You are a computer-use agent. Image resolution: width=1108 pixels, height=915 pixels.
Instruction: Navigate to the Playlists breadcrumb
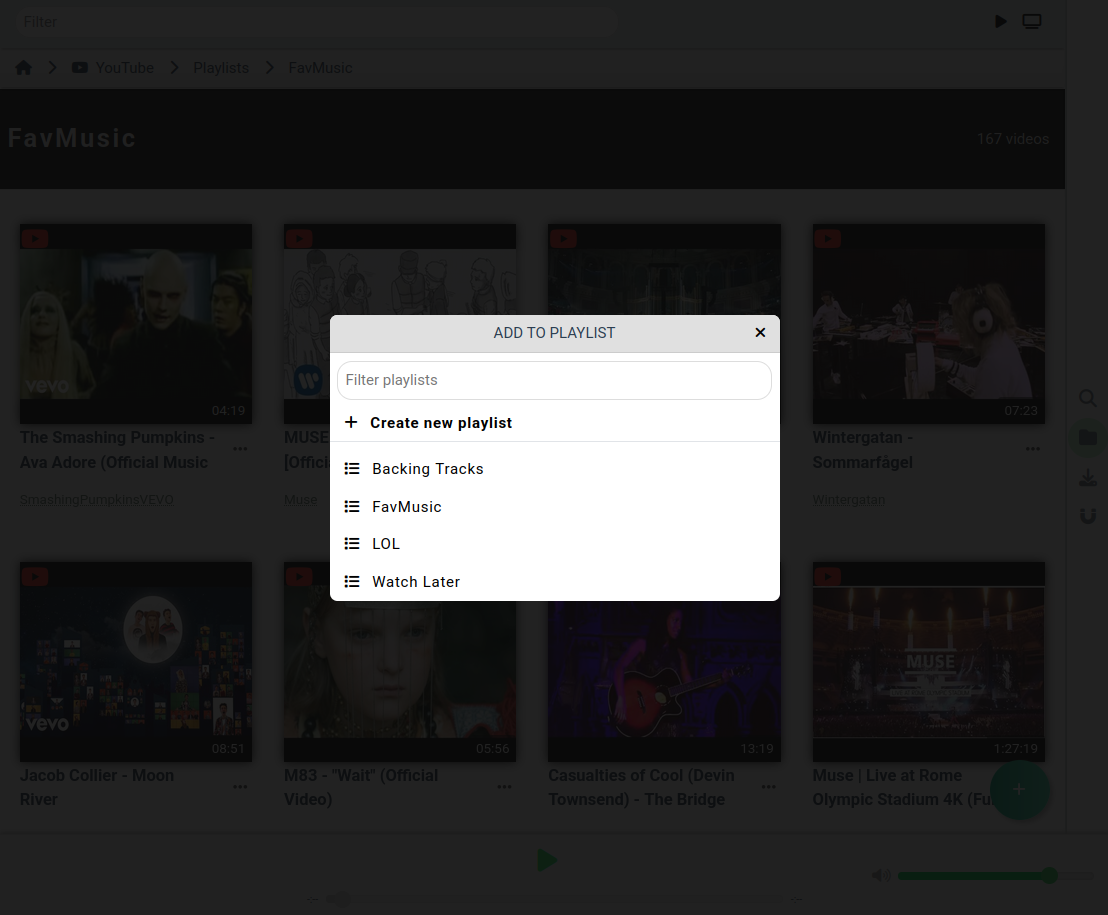(221, 68)
